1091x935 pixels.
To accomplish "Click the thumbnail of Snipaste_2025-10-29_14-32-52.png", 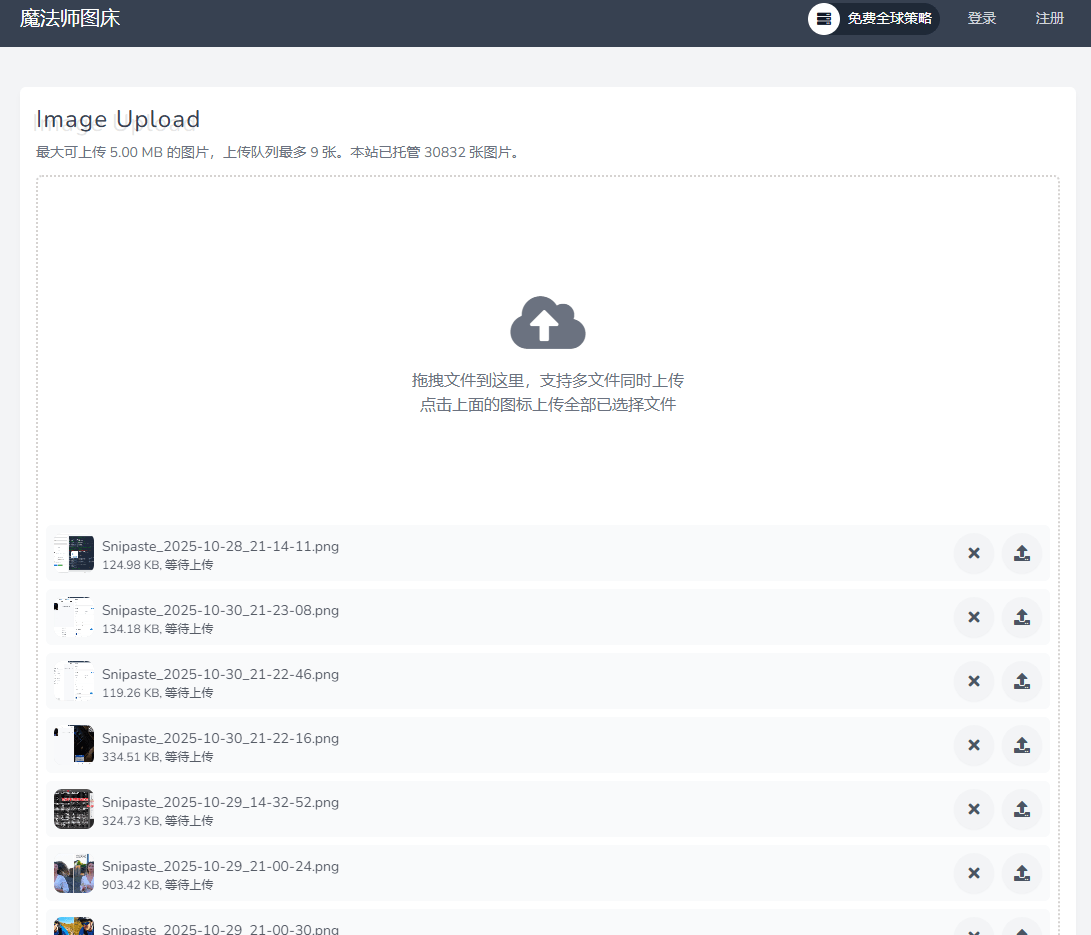I will tap(74, 810).
